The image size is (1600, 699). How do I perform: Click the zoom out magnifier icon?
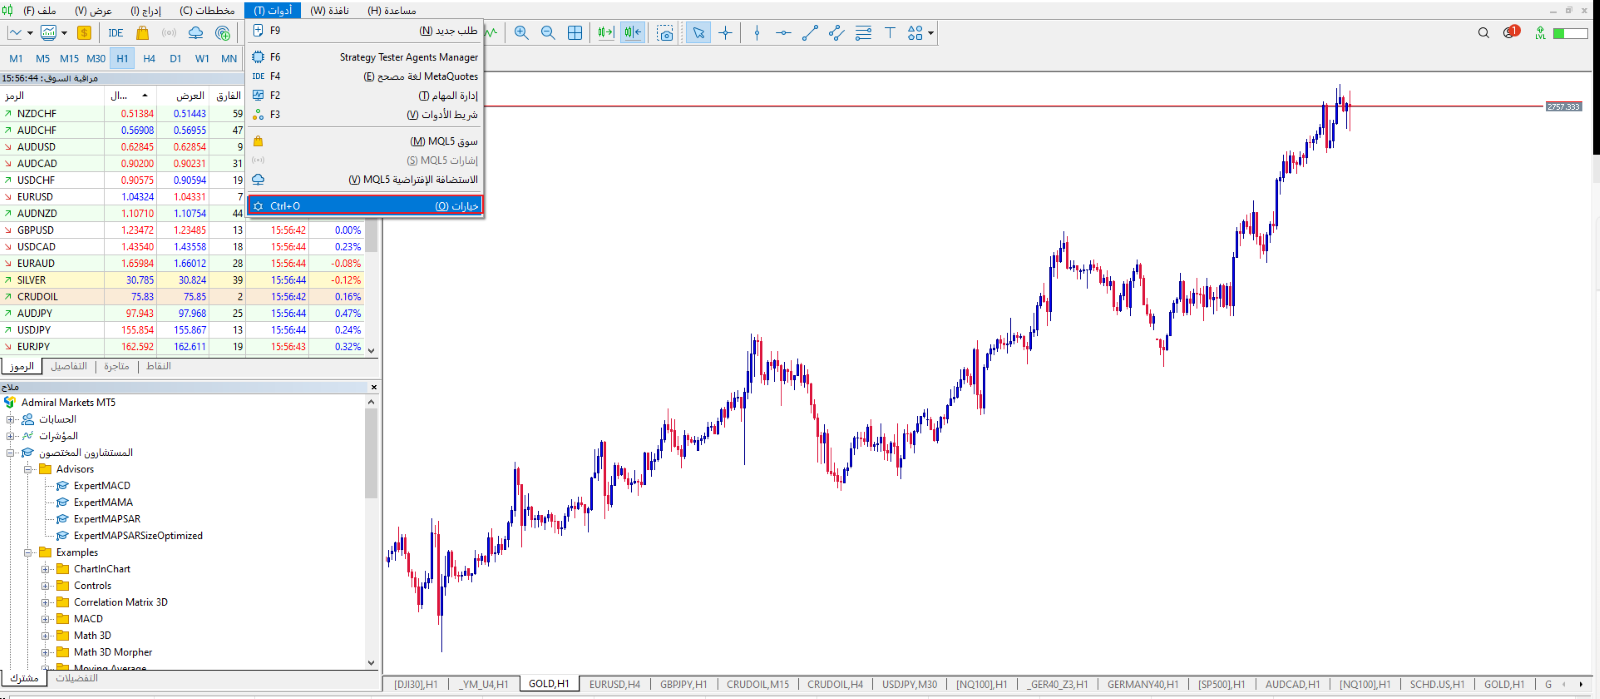point(548,33)
